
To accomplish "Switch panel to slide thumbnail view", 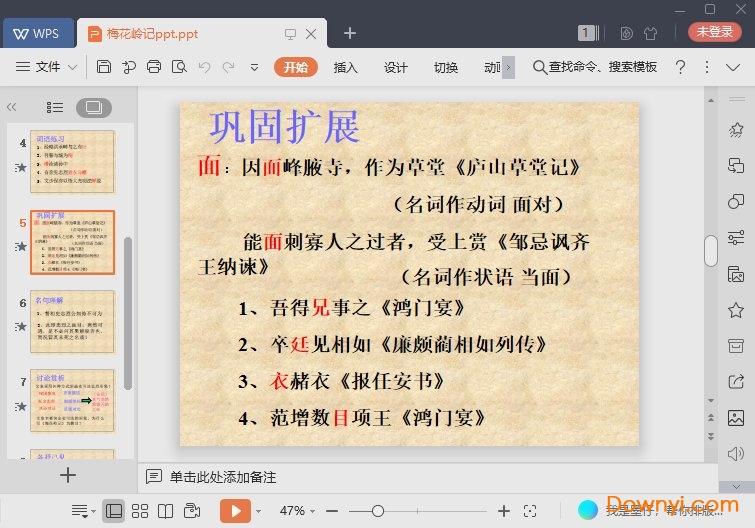I will (x=94, y=107).
